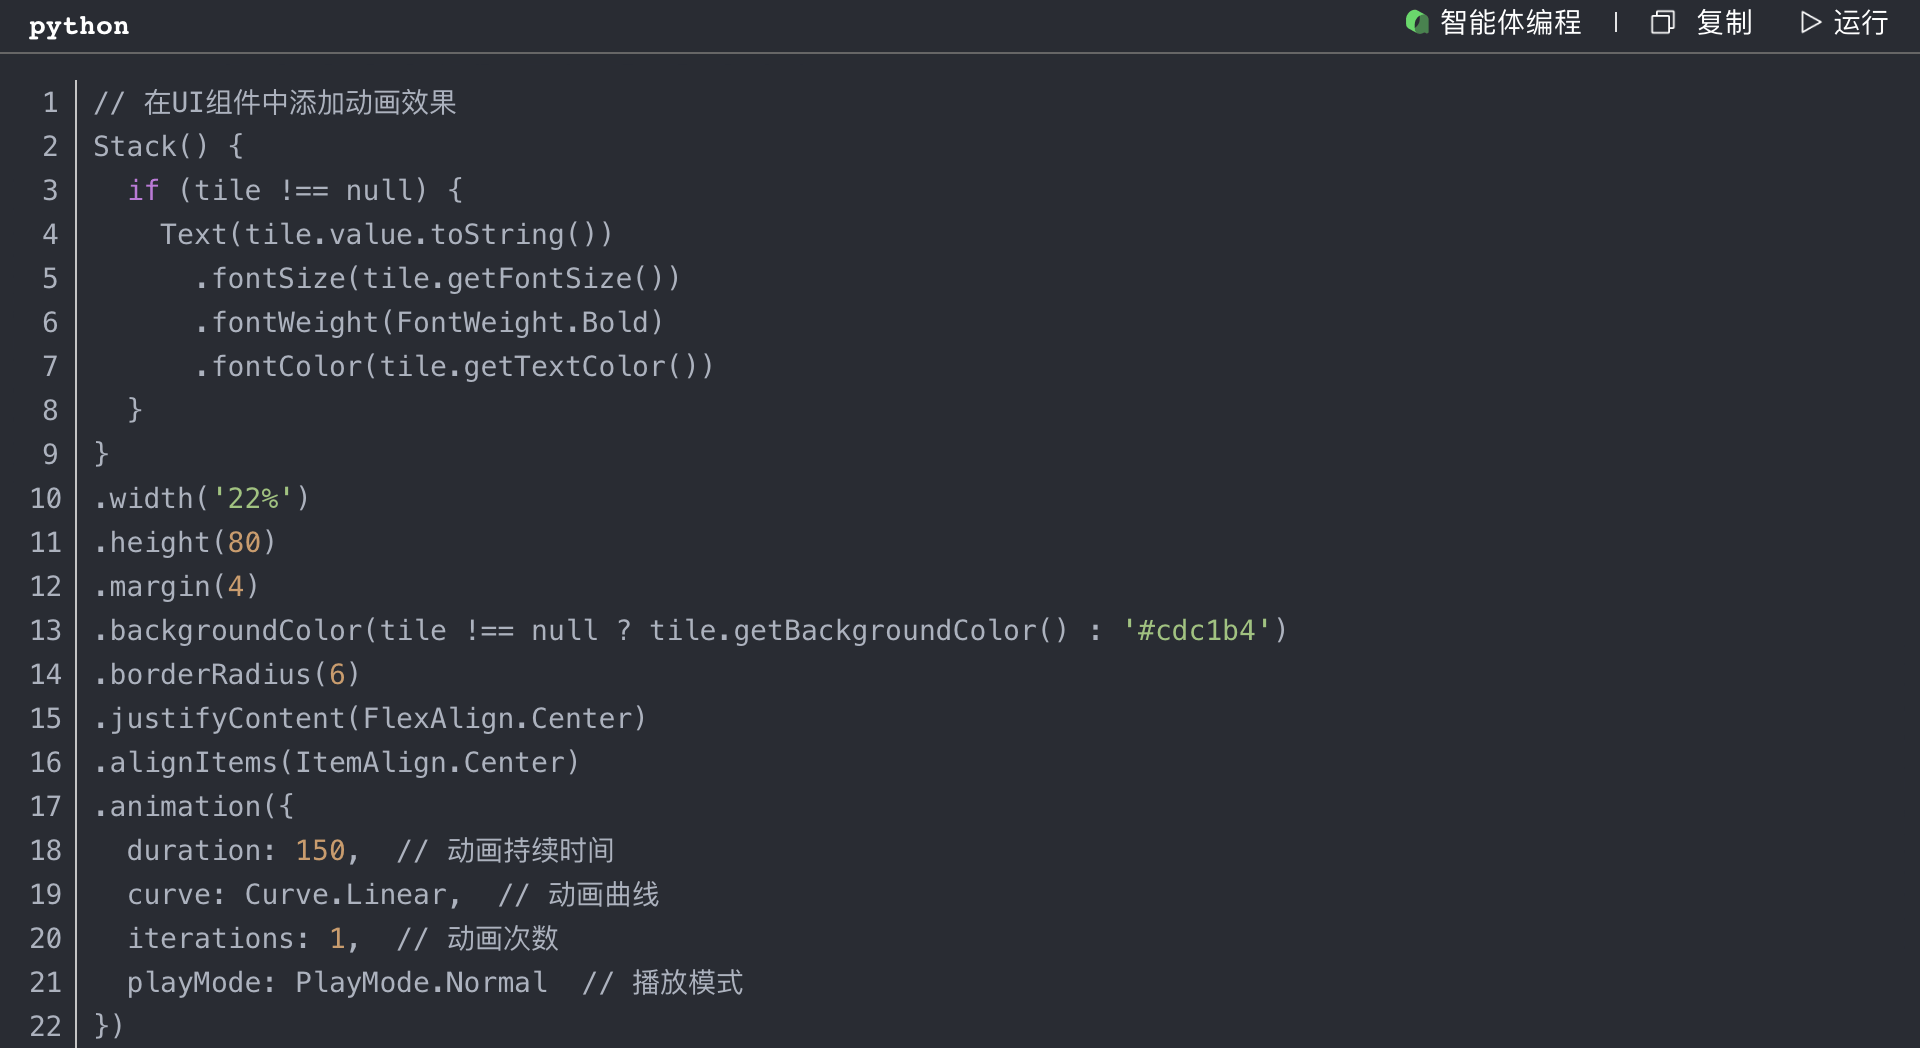
Task: Click the python language label
Action: click(x=79, y=26)
